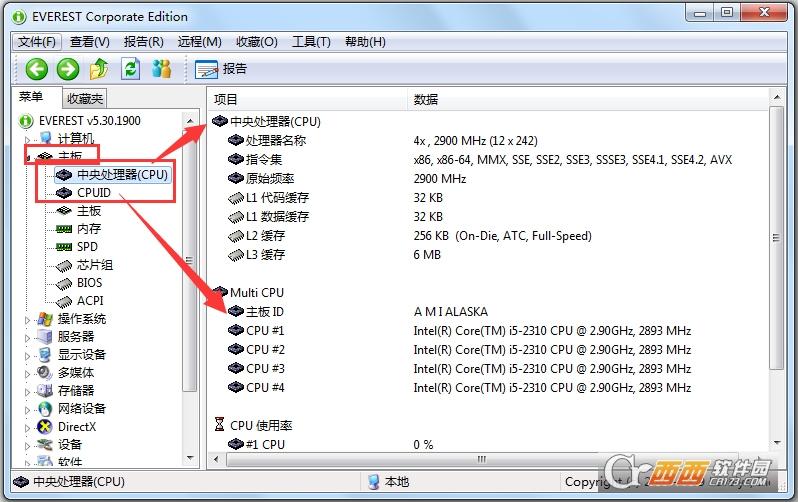The height and width of the screenshot is (502, 798).
Task: Click the 设备 device icon
Action: pyautogui.click(x=45, y=444)
